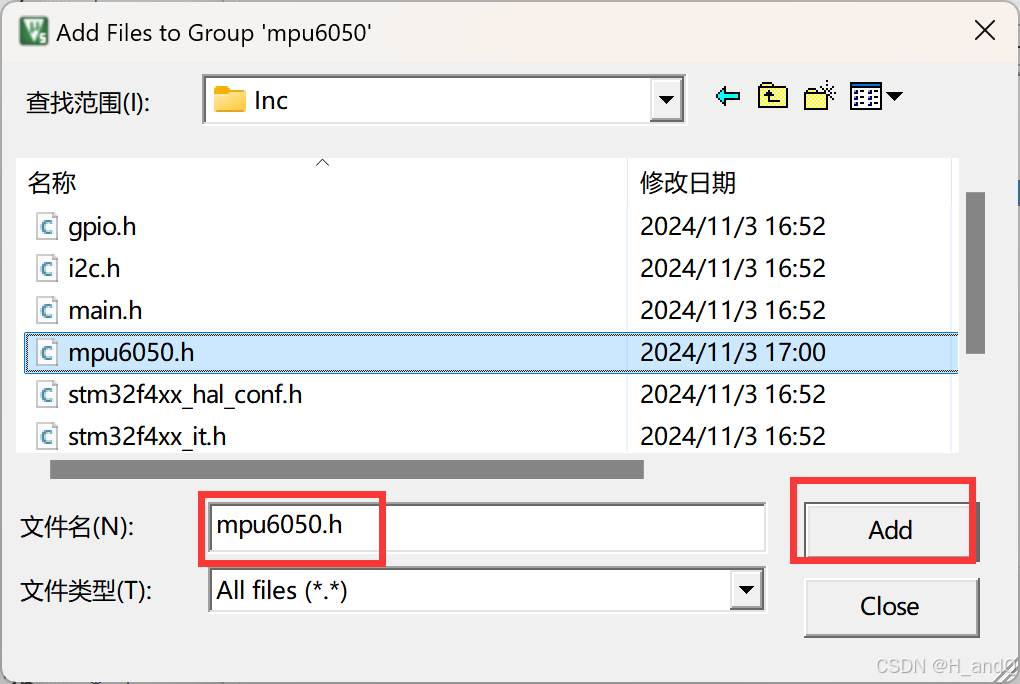The image size is (1020, 684).
Task: Open the file type dropdown showing All files
Action: (746, 590)
